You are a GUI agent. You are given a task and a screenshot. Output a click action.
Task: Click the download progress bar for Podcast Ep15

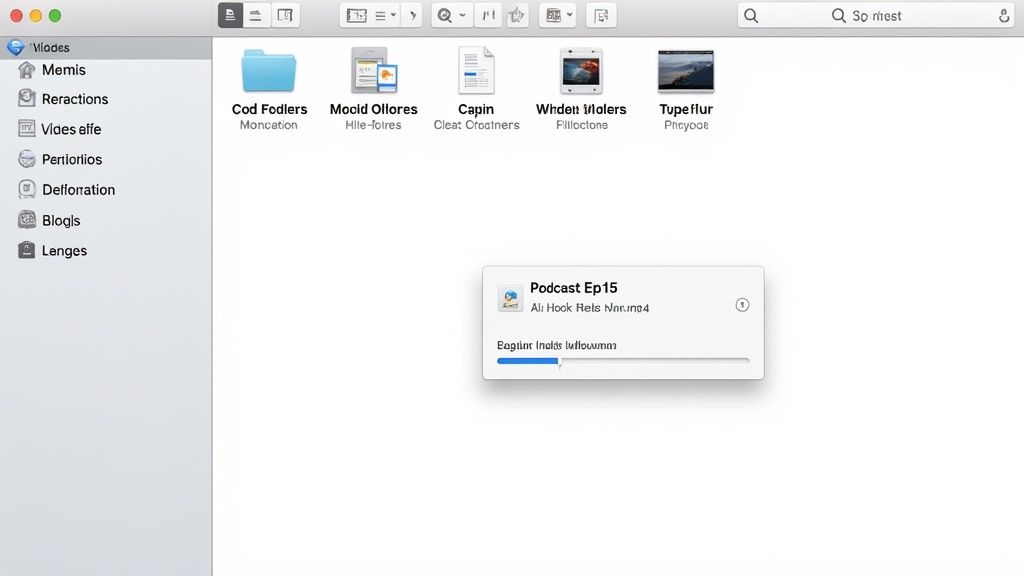(622, 360)
